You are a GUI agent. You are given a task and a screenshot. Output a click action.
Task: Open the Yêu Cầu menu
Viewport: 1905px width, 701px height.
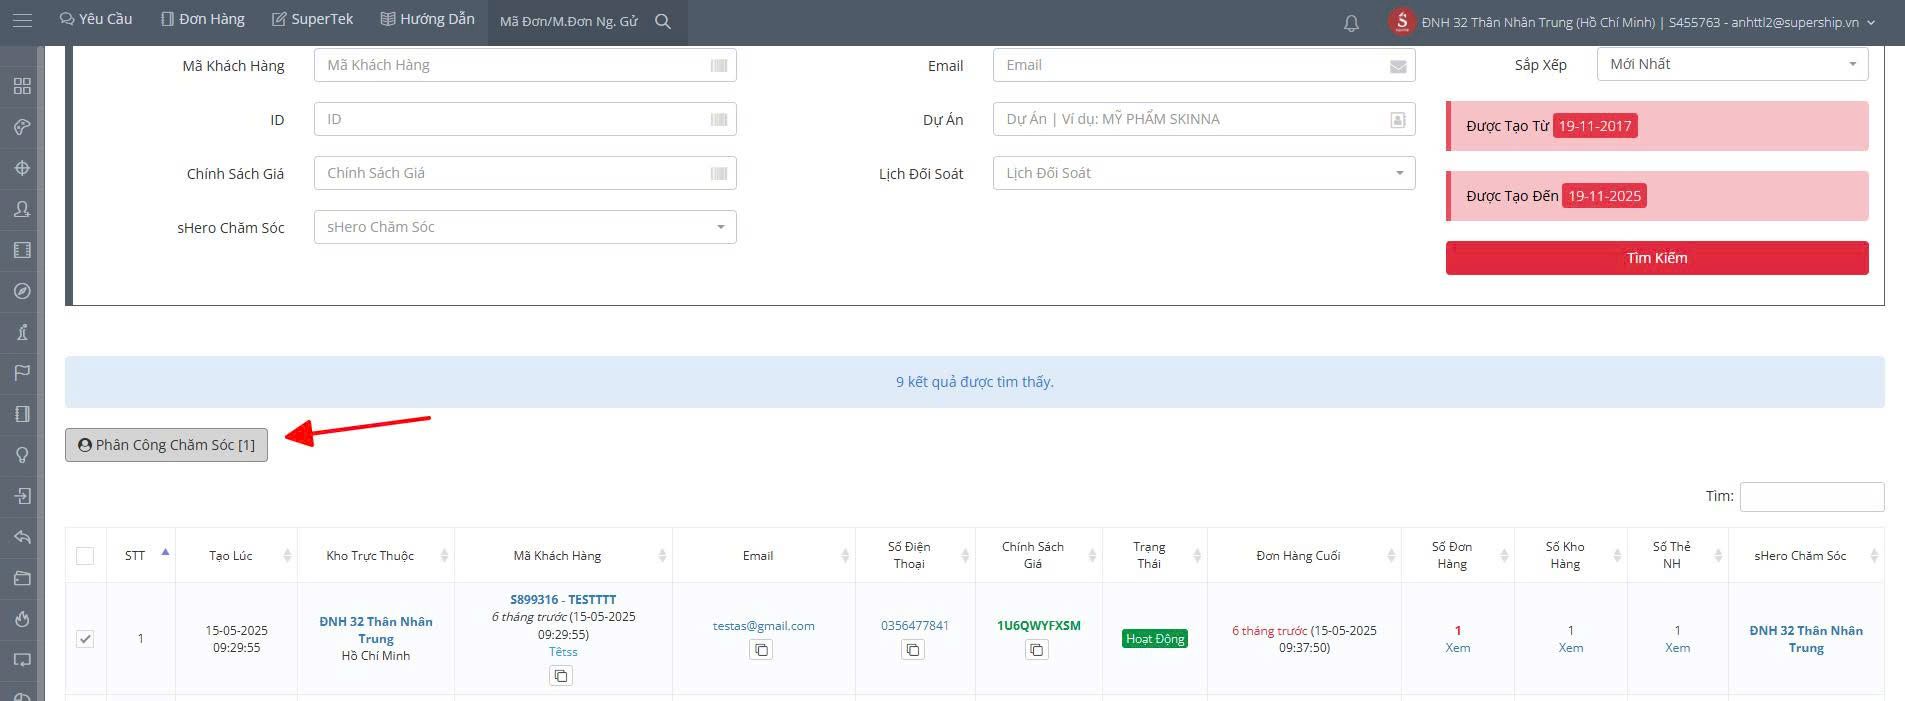click(96, 19)
